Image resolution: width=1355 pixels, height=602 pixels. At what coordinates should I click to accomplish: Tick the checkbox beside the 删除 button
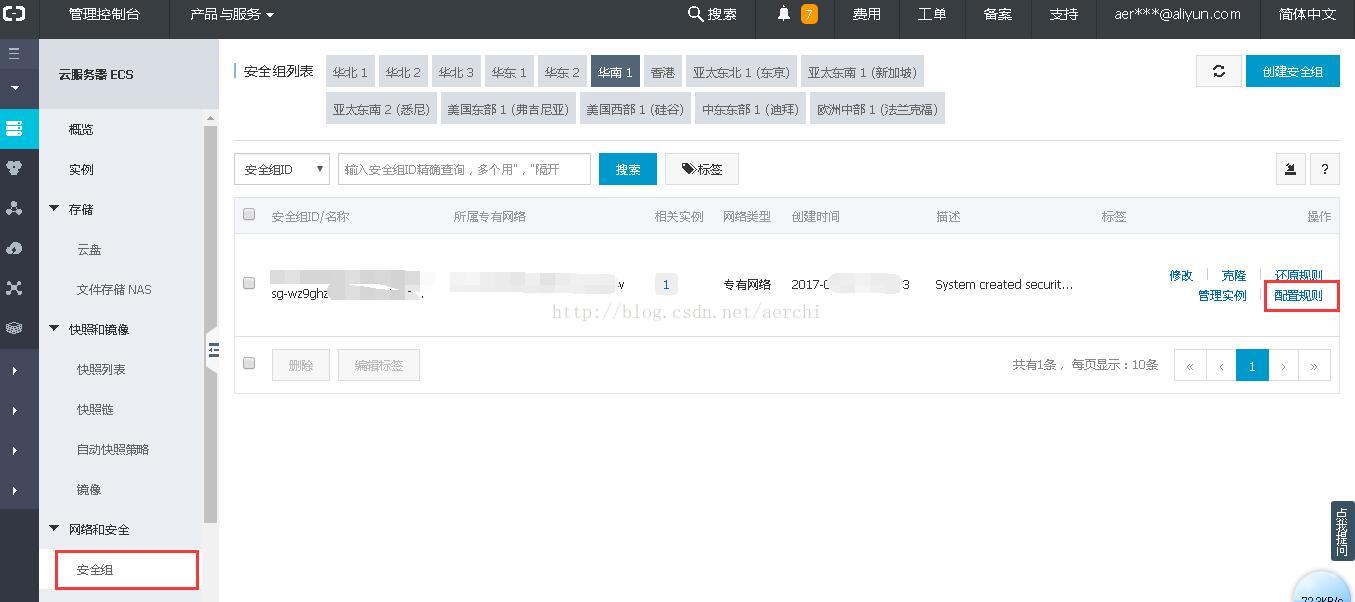[249, 363]
